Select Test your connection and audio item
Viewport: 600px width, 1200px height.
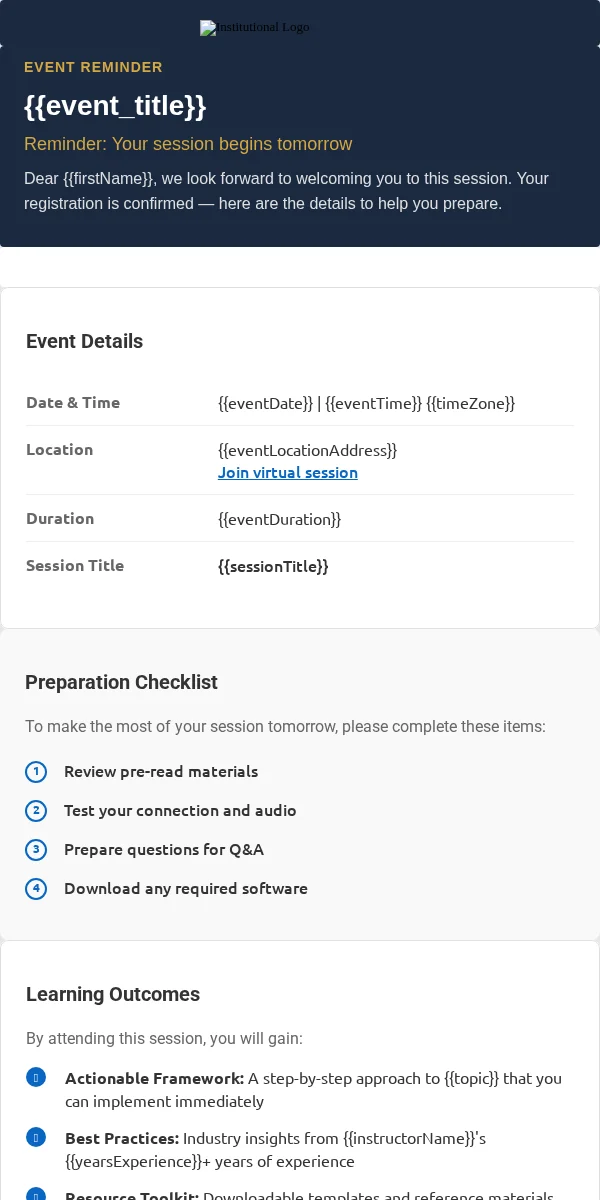[180, 811]
